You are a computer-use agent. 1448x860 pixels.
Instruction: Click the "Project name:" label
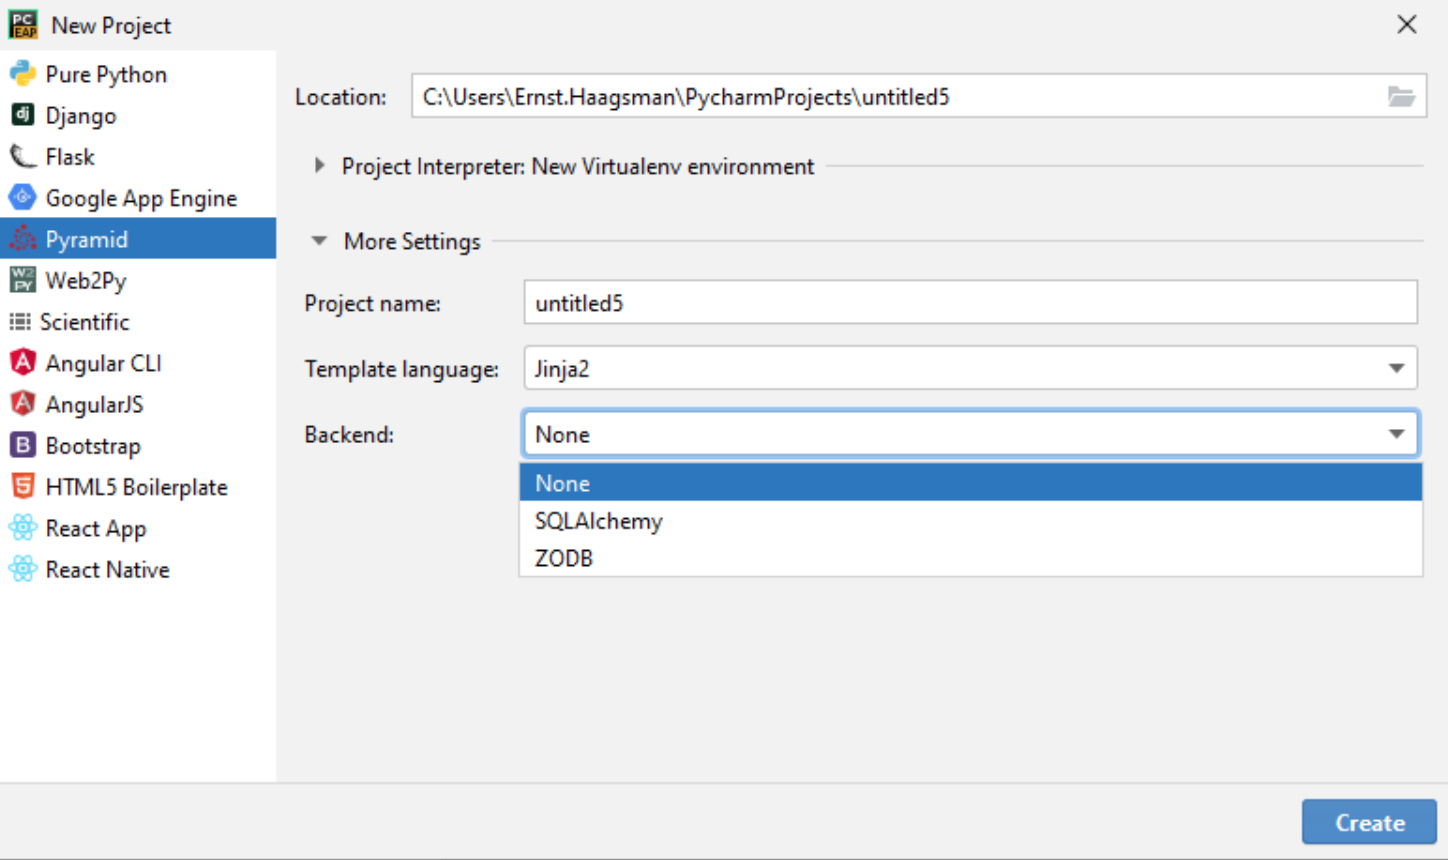(x=372, y=303)
